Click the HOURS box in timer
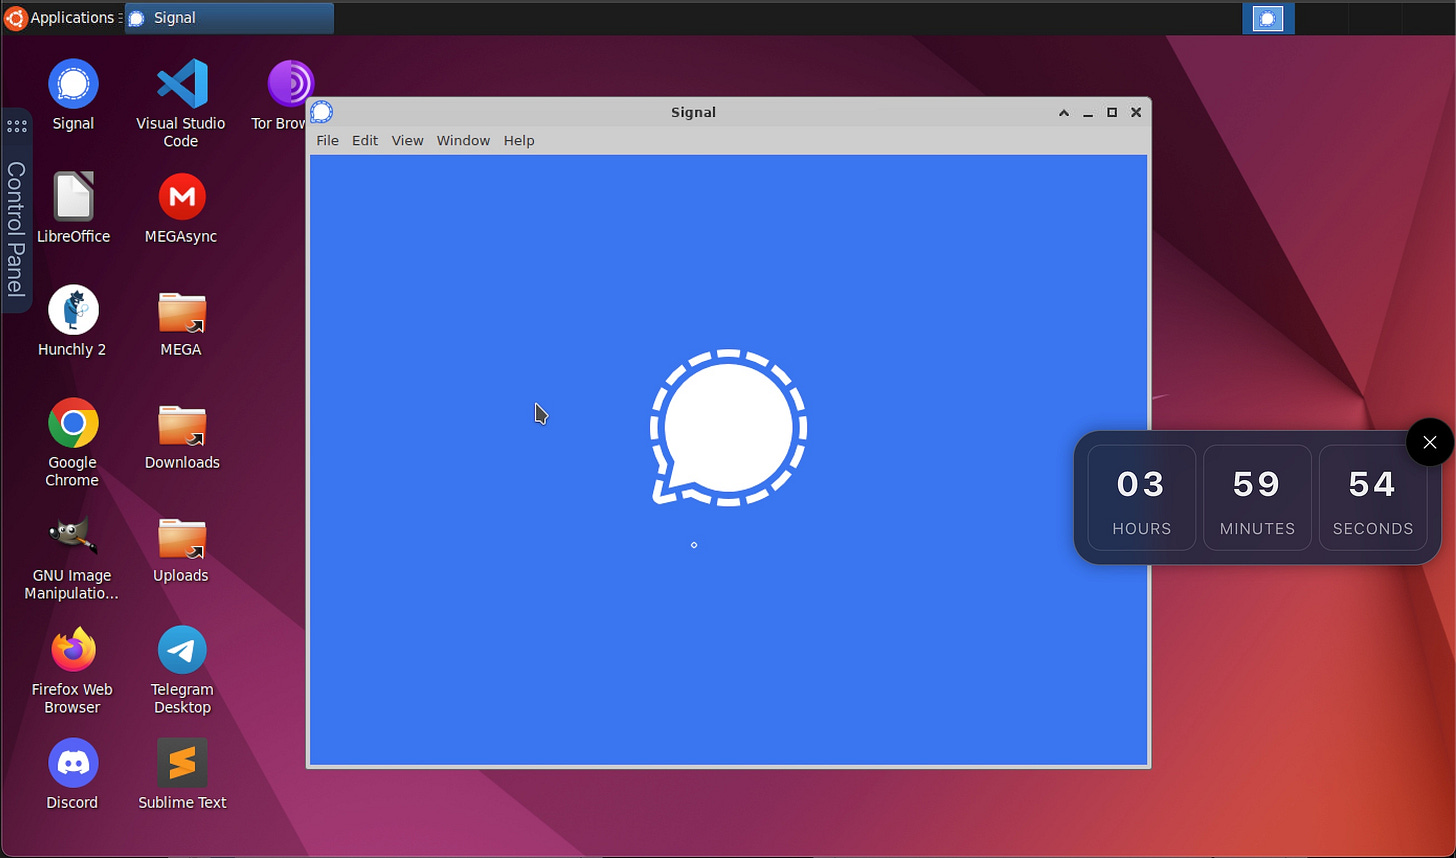 pyautogui.click(x=1141, y=497)
